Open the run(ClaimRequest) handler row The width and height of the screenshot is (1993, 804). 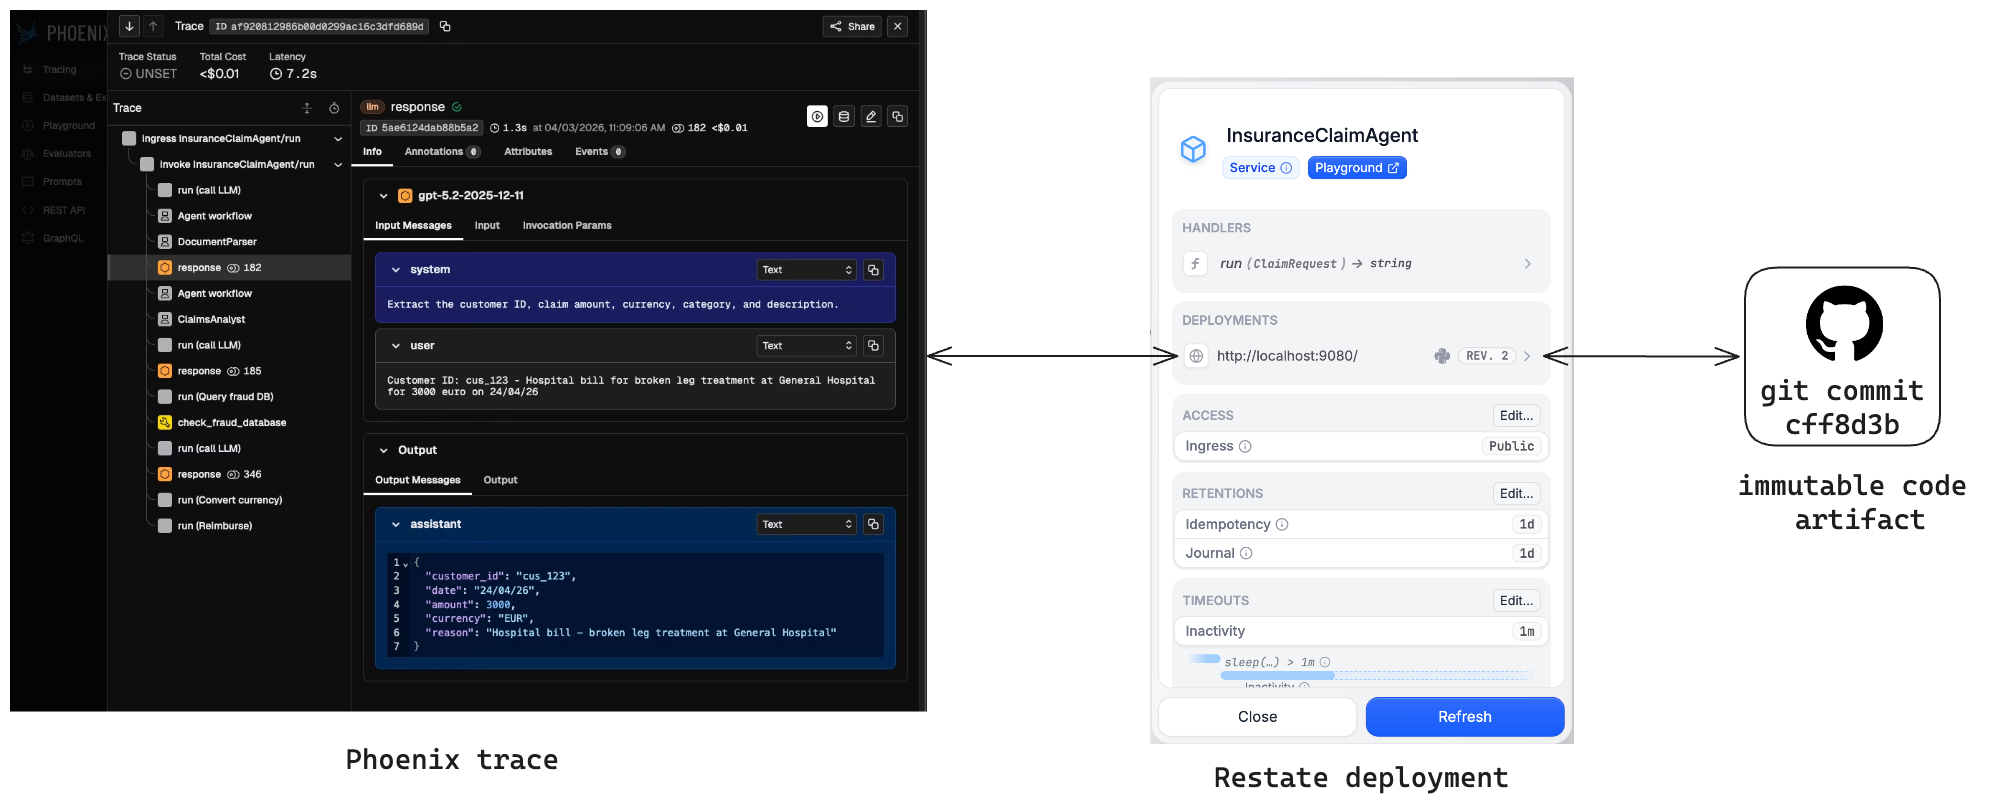(1361, 264)
